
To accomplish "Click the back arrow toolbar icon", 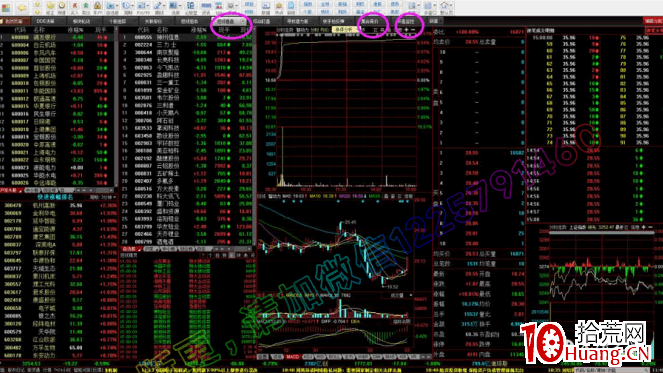I will click(22, 8).
